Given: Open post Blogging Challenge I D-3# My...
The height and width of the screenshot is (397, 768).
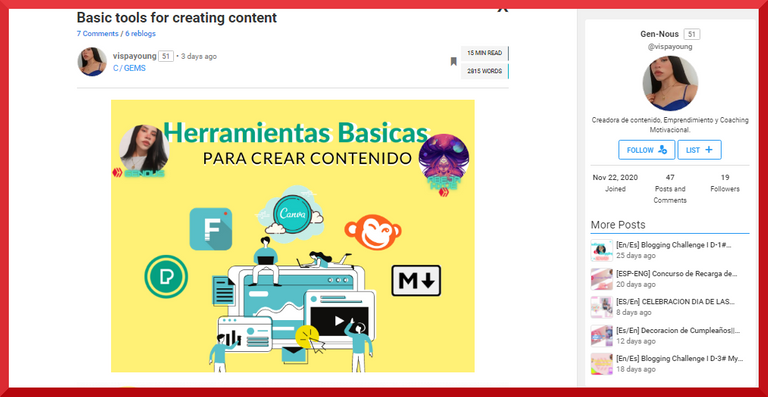Looking at the screenshot, I should (x=679, y=358).
